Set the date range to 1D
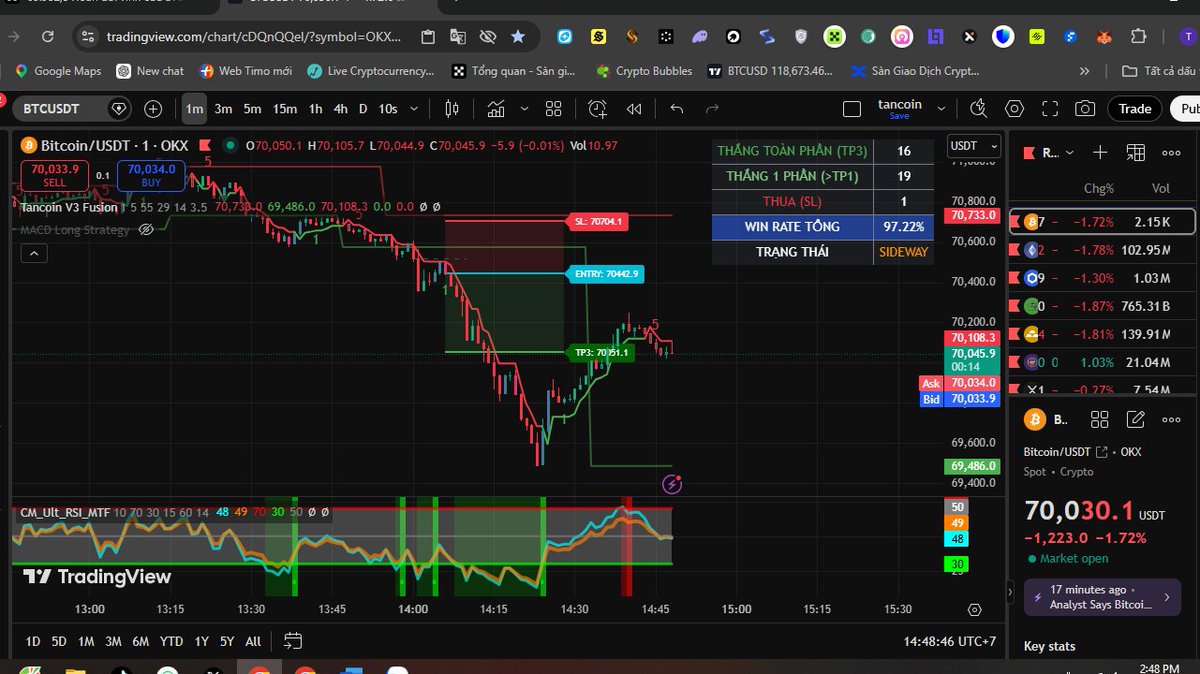The height and width of the screenshot is (674, 1200). tap(33, 641)
